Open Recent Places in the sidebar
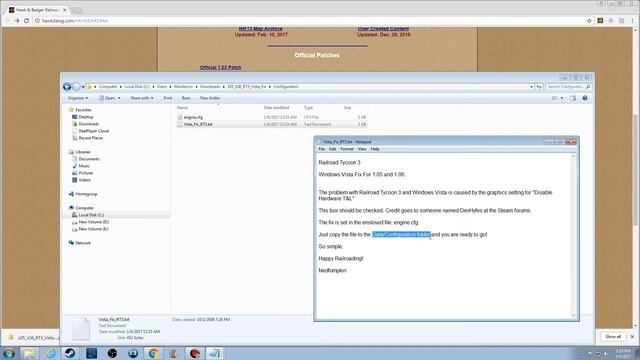The height and width of the screenshot is (360, 640). click(91, 138)
